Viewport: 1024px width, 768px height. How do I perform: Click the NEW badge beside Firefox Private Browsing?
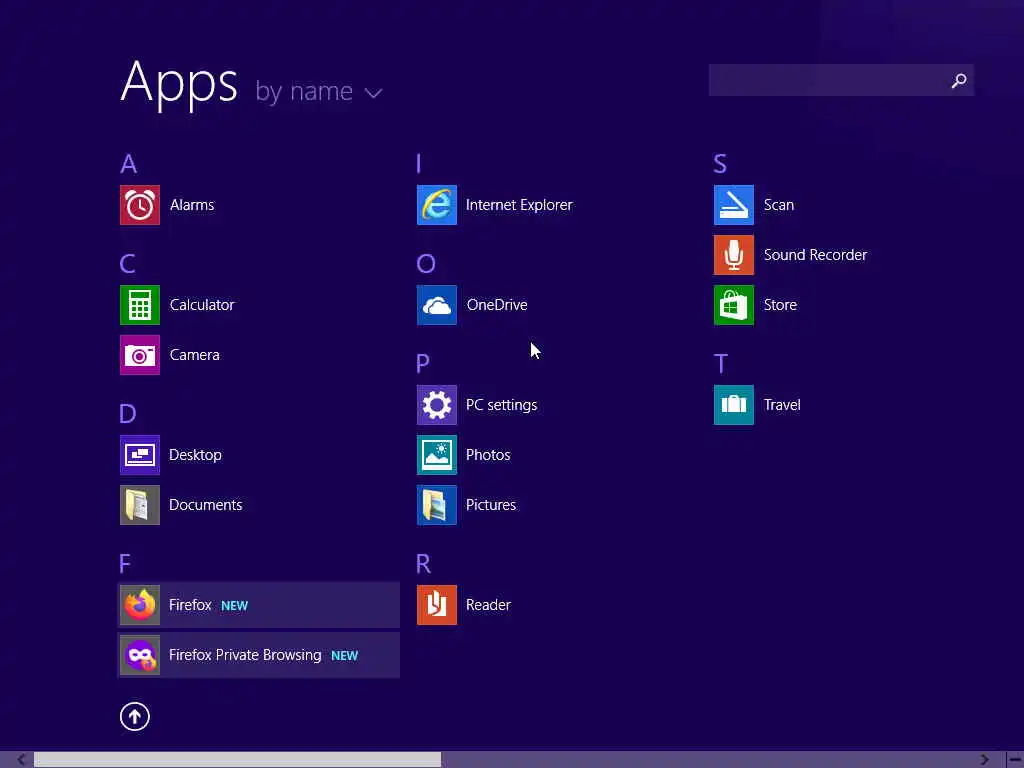(345, 656)
